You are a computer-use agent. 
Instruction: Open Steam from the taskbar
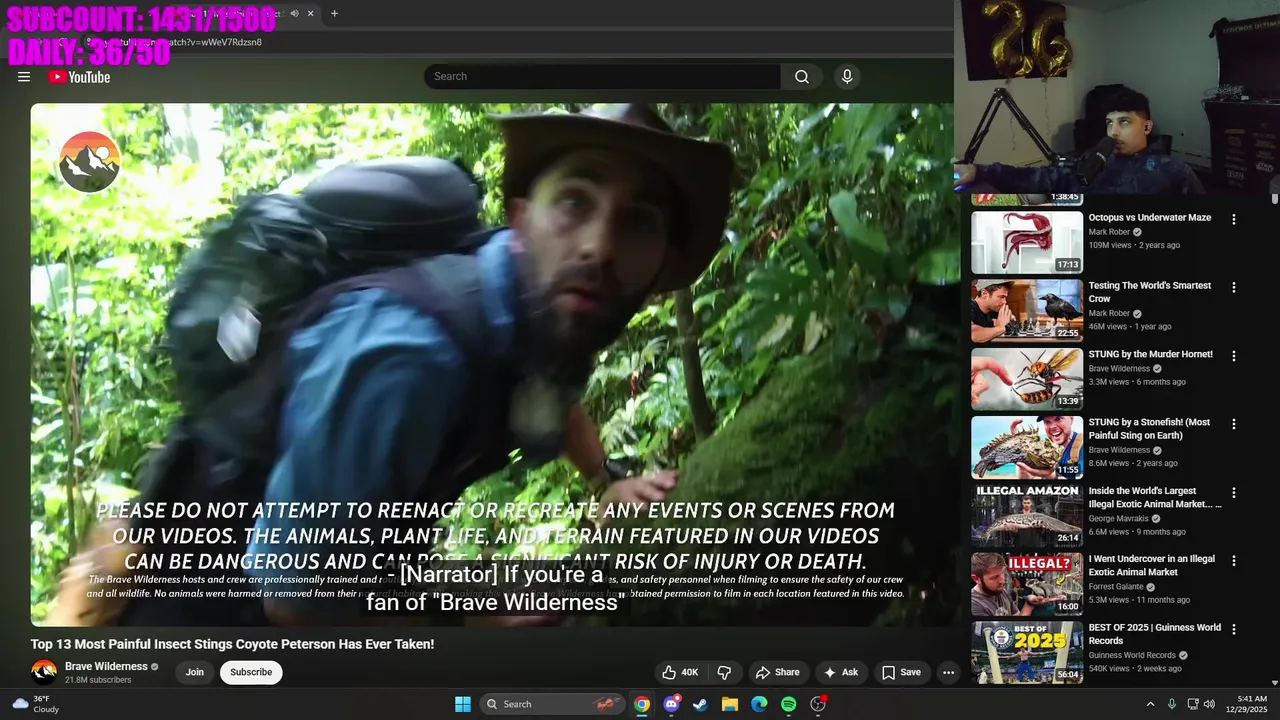(x=700, y=704)
